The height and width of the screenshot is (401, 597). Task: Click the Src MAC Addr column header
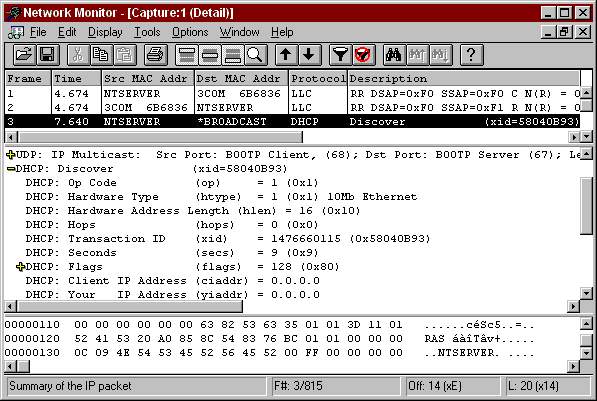148,78
